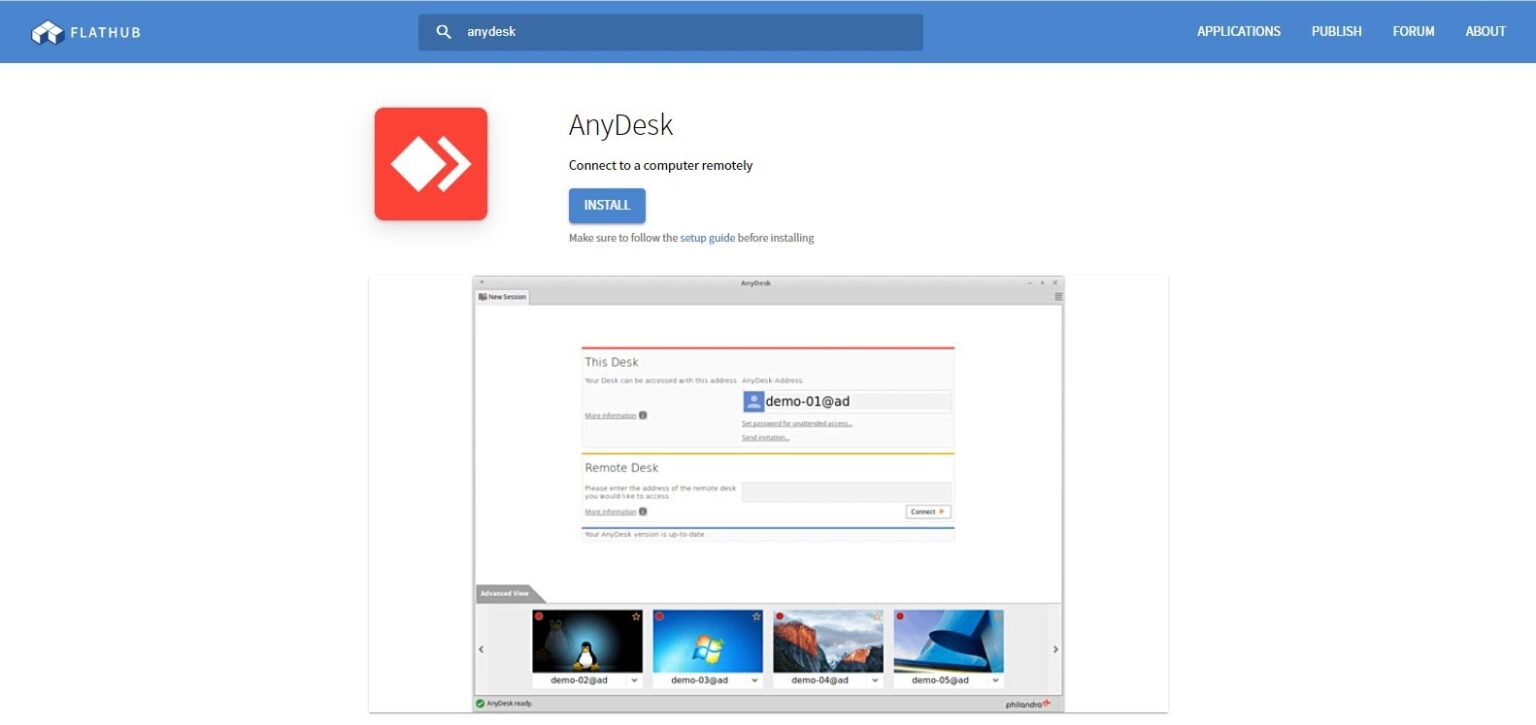Click the info icon next to This Desk's More information
Viewport: 1536px width, 725px height.
[641, 415]
